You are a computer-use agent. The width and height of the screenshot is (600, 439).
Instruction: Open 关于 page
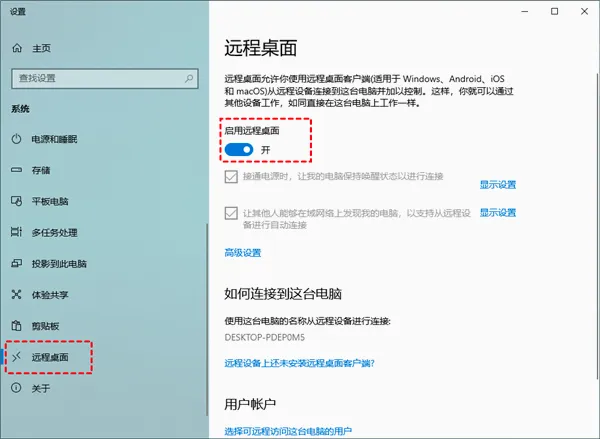click(41, 388)
